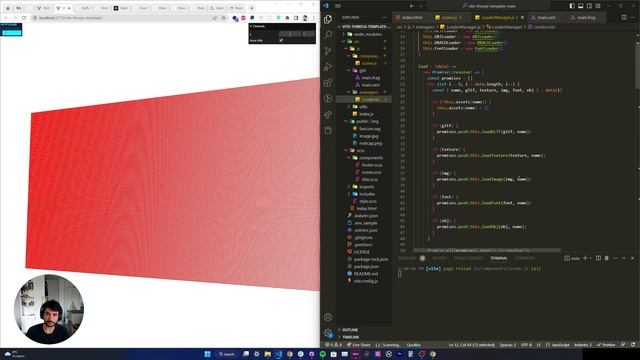Screen dimensions: 640x360
Task: Close the terminal panel
Action: point(632,258)
